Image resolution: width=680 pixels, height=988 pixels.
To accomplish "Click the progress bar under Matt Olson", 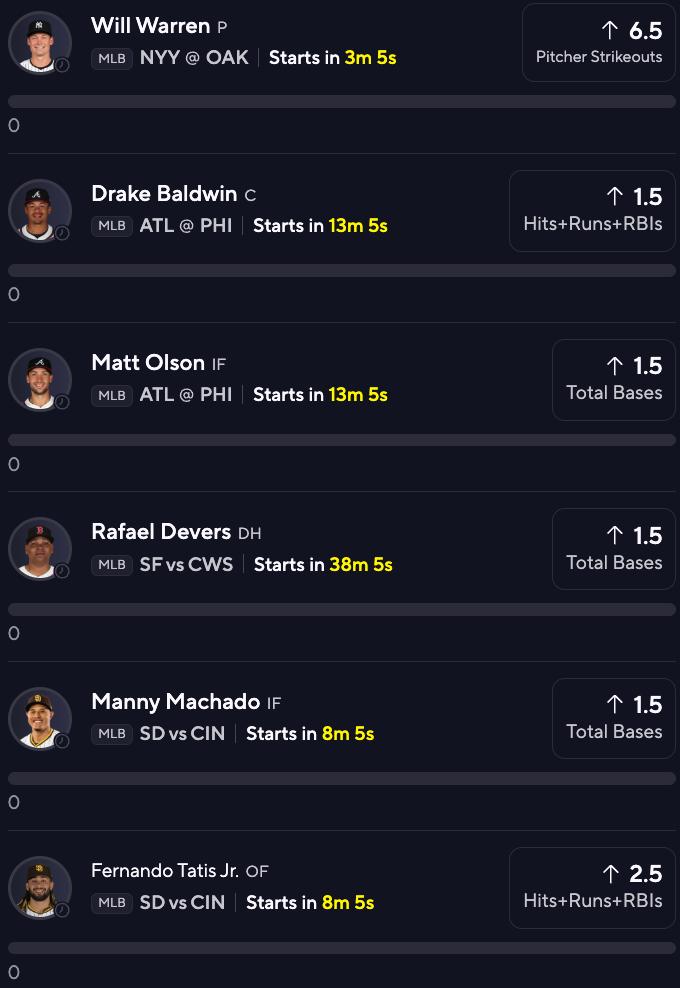I will click(x=342, y=440).
